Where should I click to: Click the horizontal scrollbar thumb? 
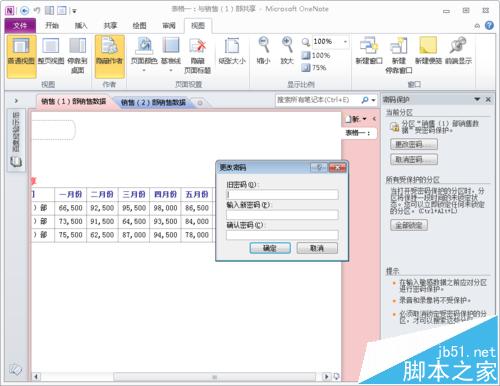click(214, 377)
